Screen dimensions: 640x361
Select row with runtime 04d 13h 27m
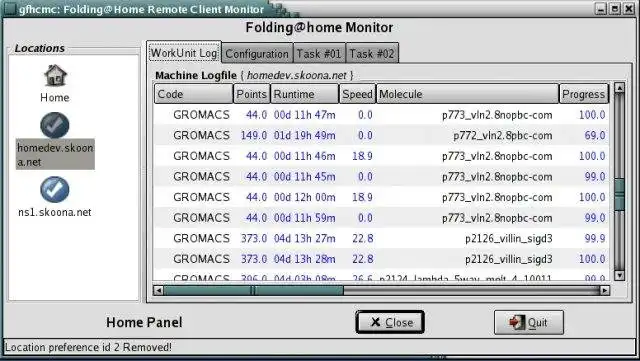point(381,238)
